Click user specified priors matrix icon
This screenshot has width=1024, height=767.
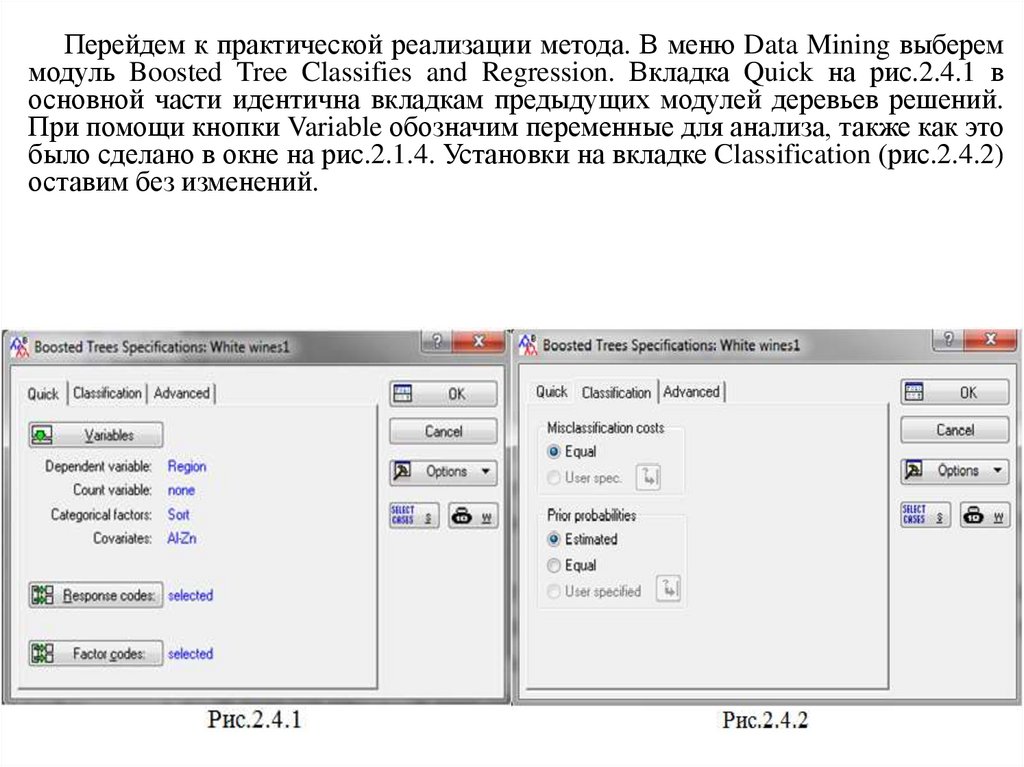(669, 589)
